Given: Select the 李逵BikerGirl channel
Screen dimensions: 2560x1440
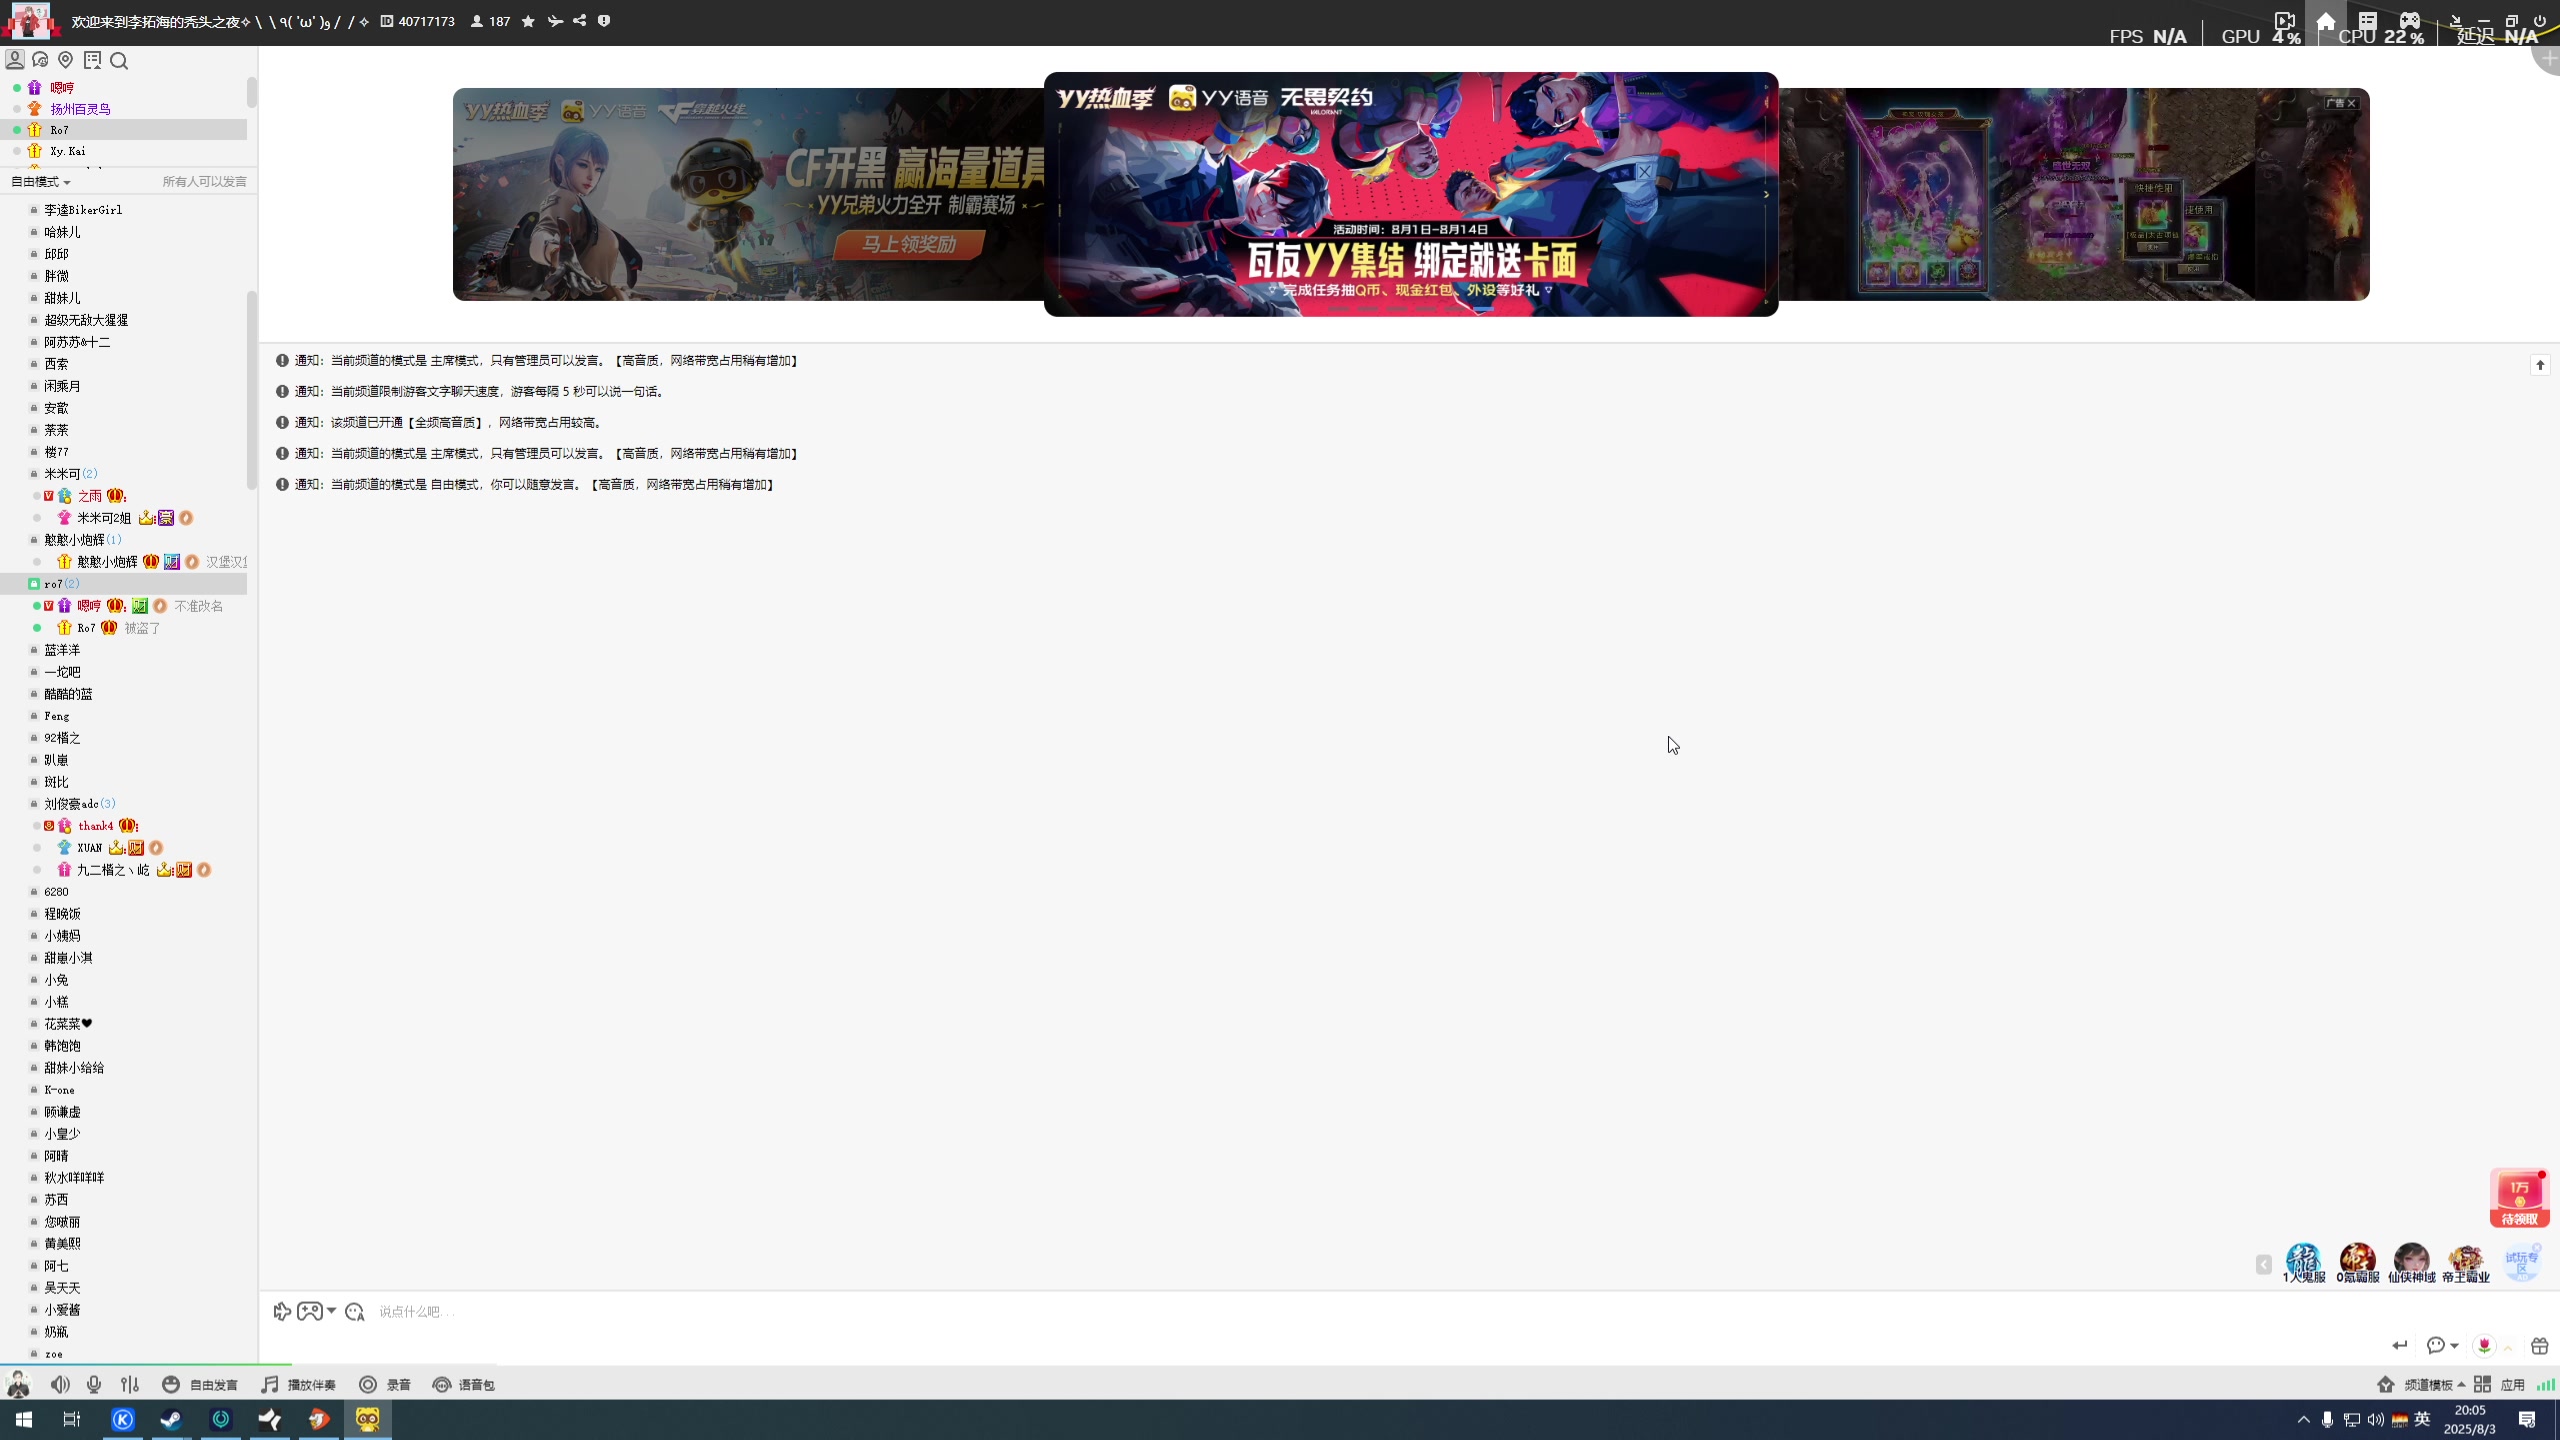Looking at the screenshot, I should pyautogui.click(x=83, y=210).
